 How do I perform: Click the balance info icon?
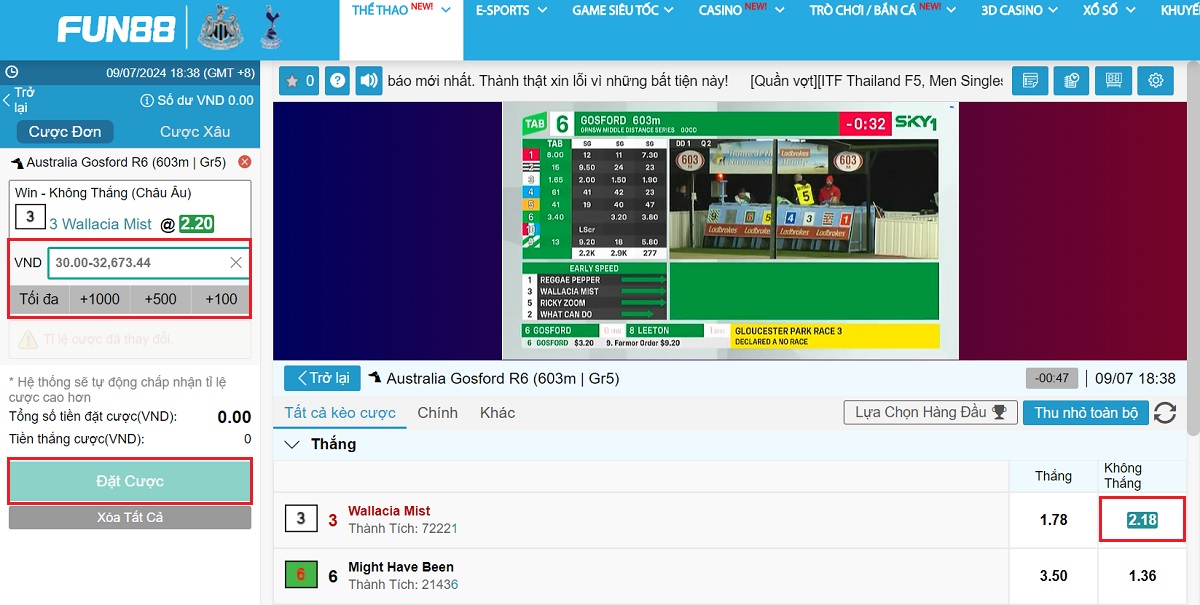[x=146, y=100]
